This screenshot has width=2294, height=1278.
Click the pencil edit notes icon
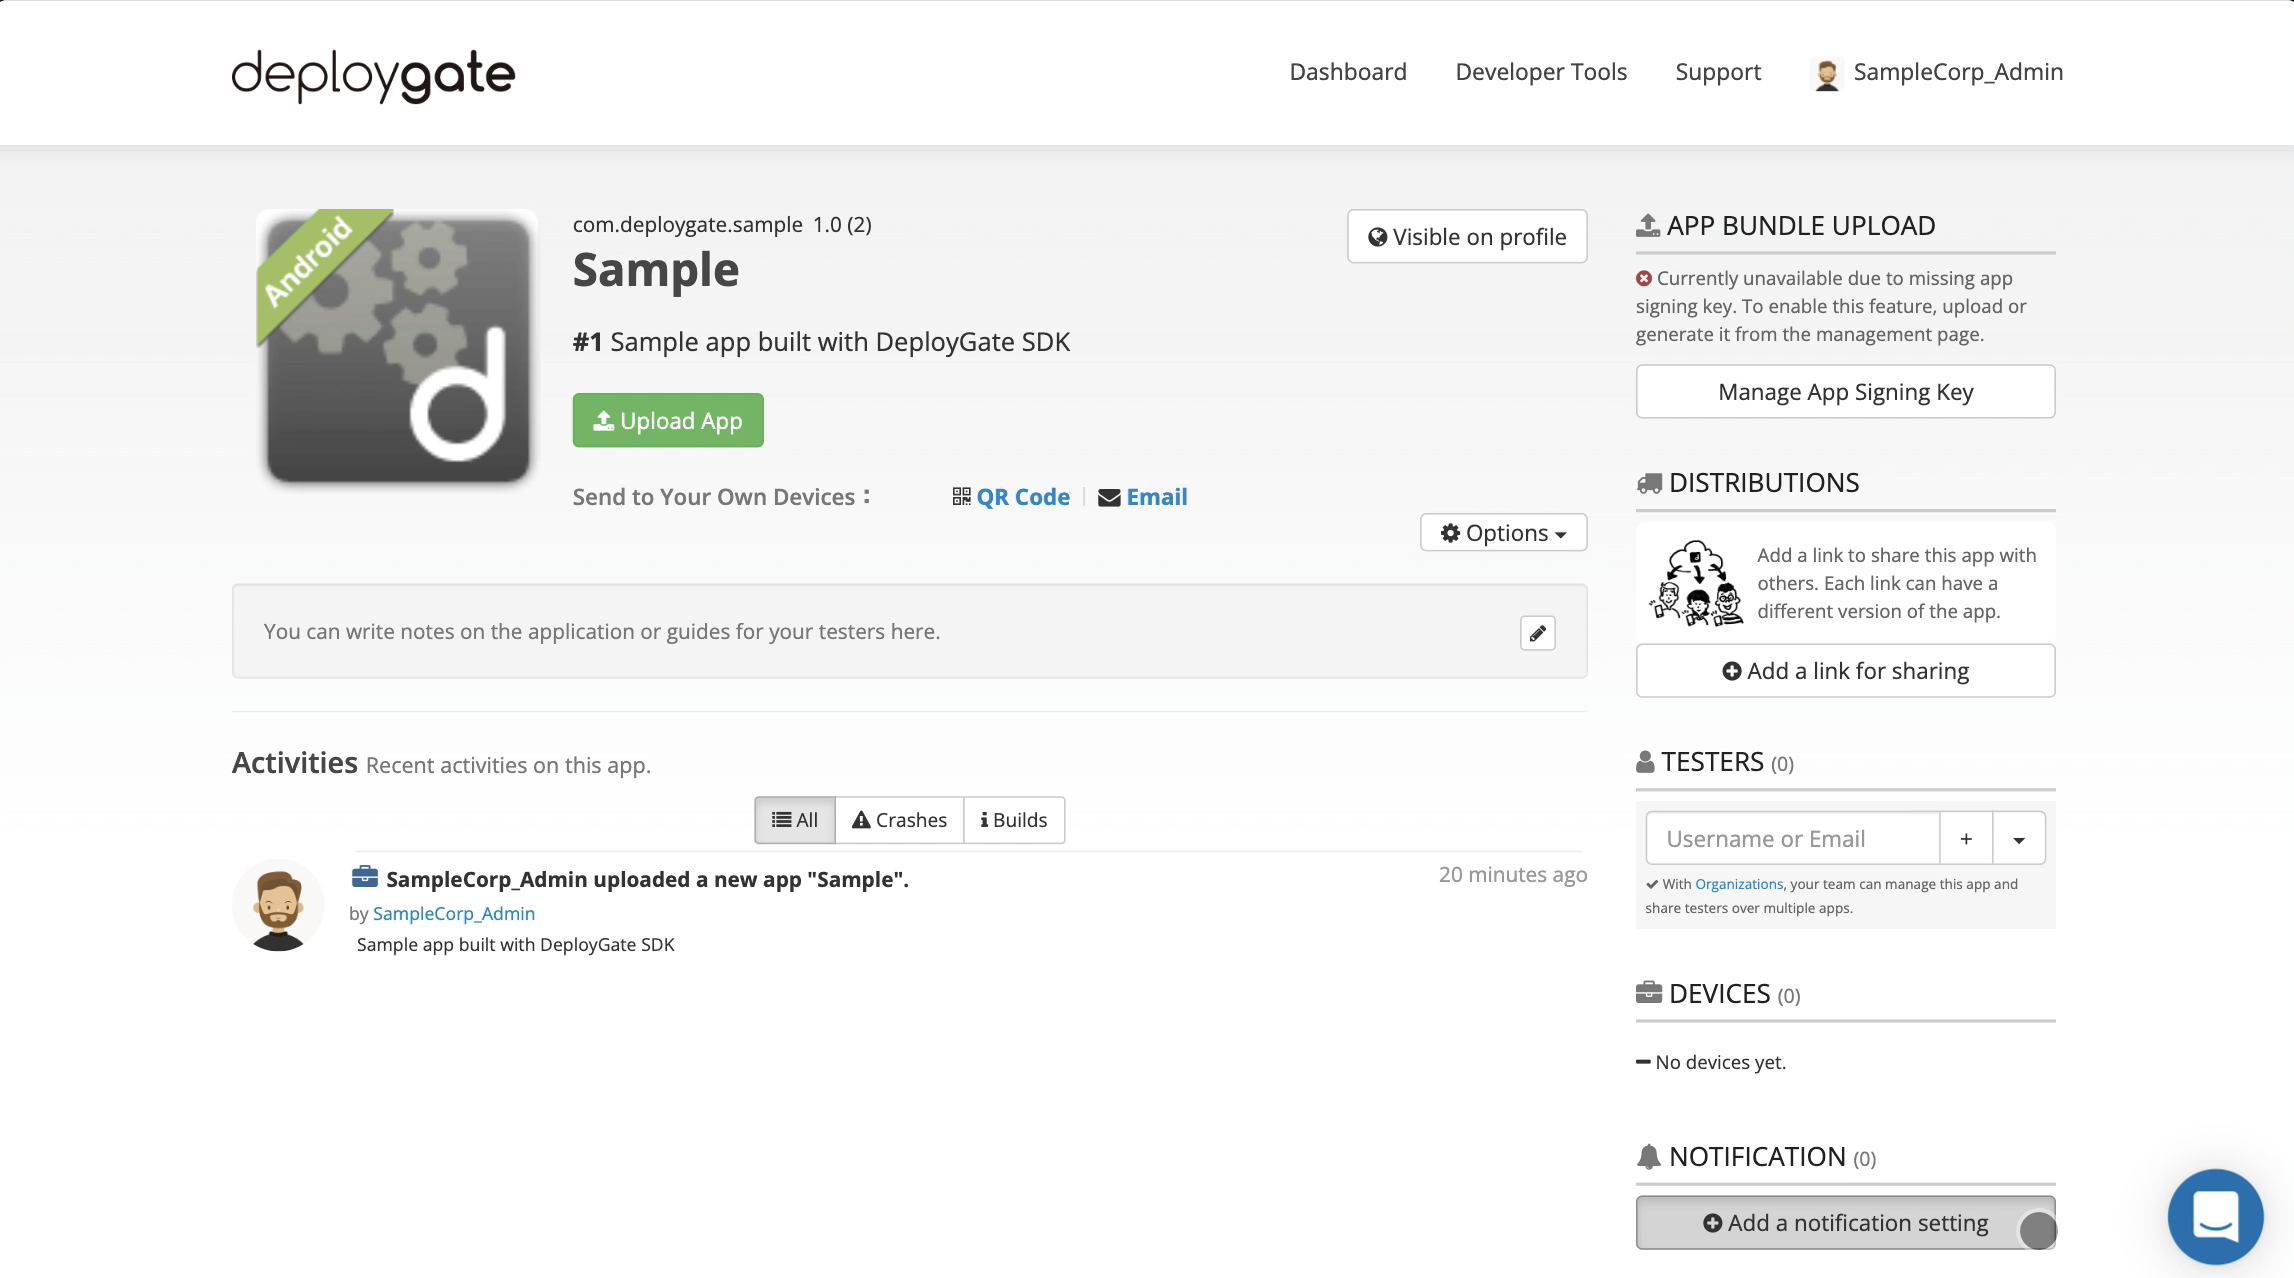pos(1537,633)
